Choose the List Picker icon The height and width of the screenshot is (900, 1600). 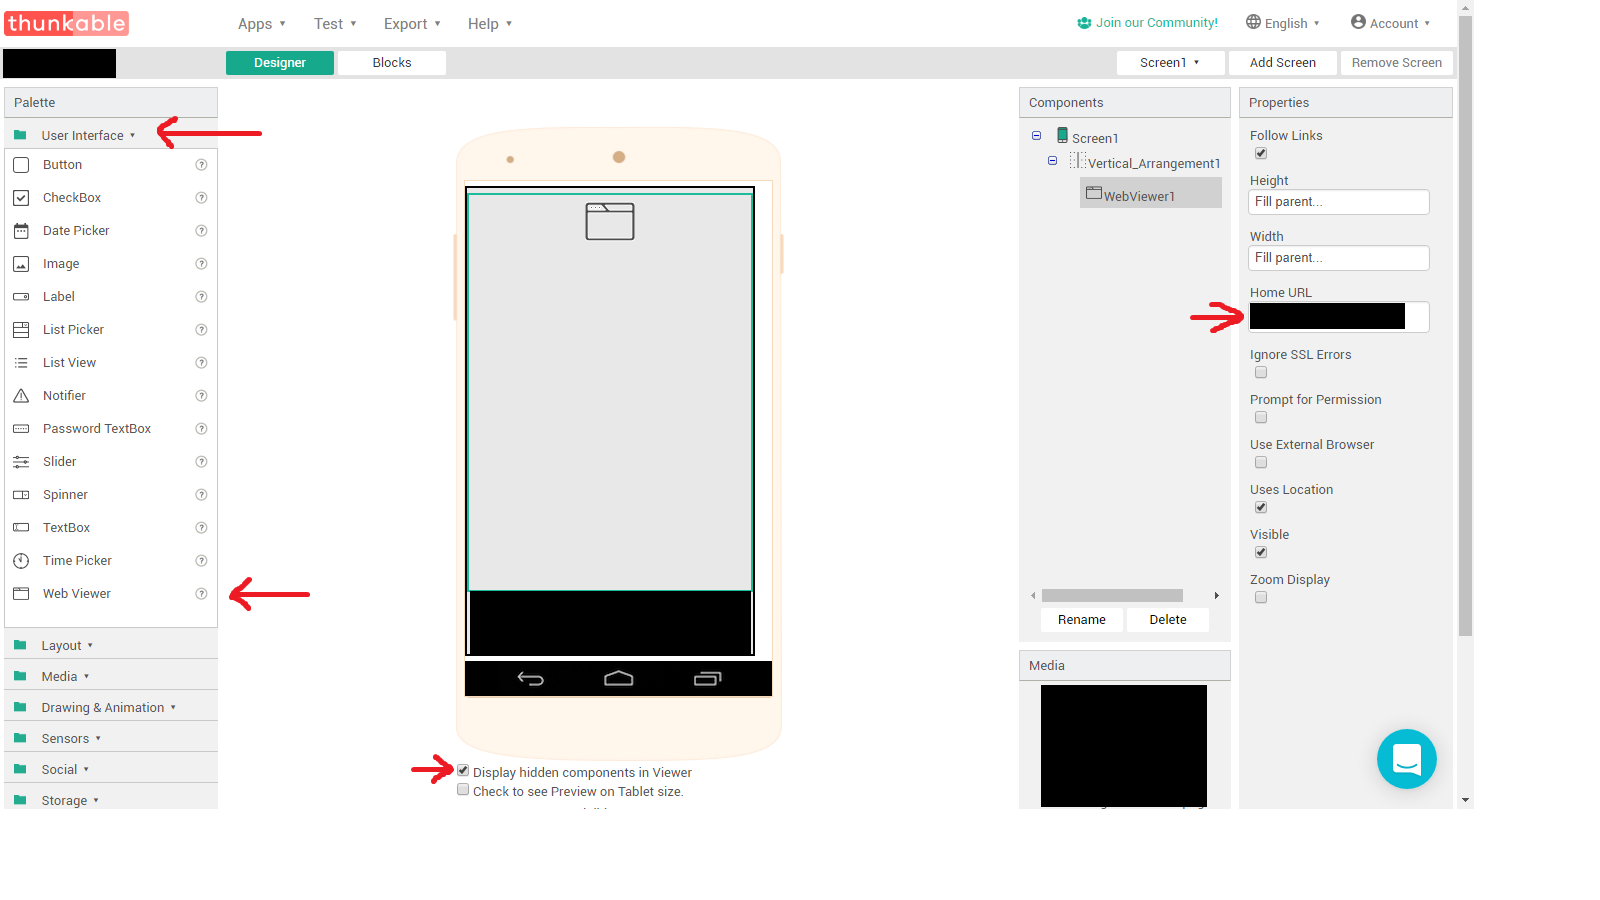click(x=21, y=330)
